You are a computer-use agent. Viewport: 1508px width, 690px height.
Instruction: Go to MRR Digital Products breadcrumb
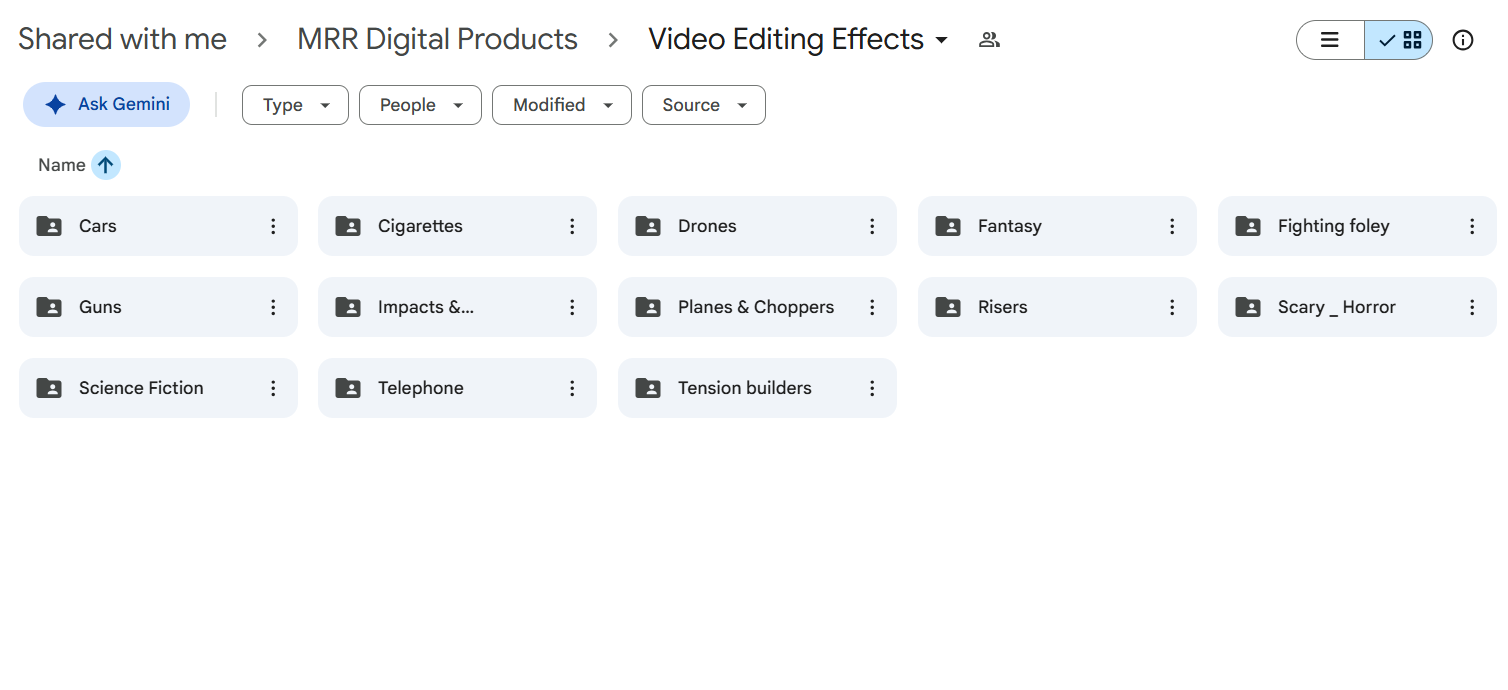coord(438,40)
